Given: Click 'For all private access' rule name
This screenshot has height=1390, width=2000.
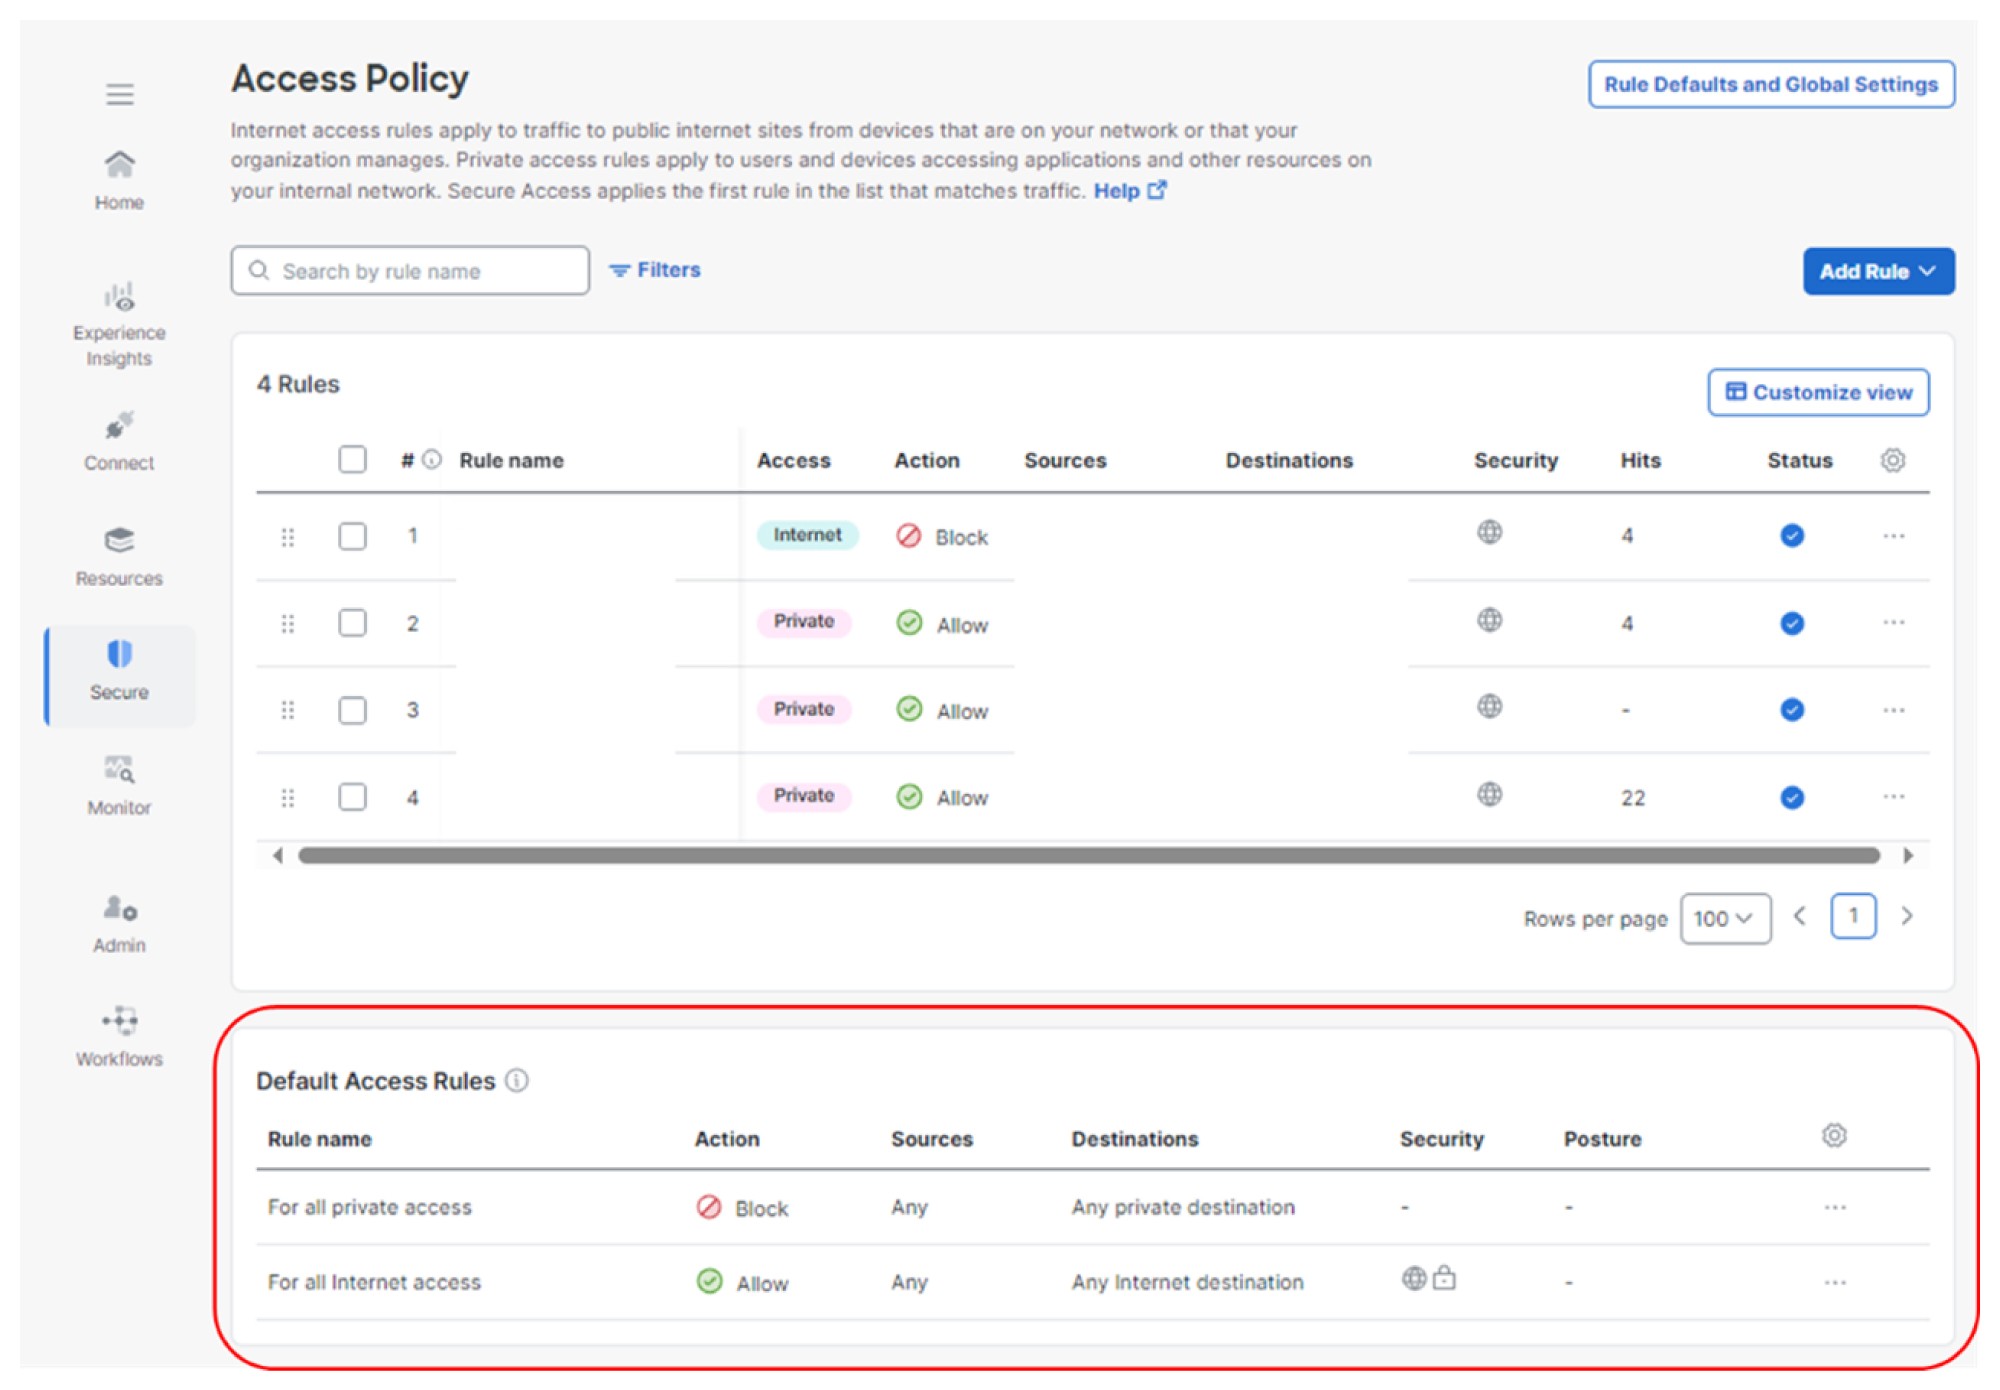Looking at the screenshot, I should (370, 1207).
